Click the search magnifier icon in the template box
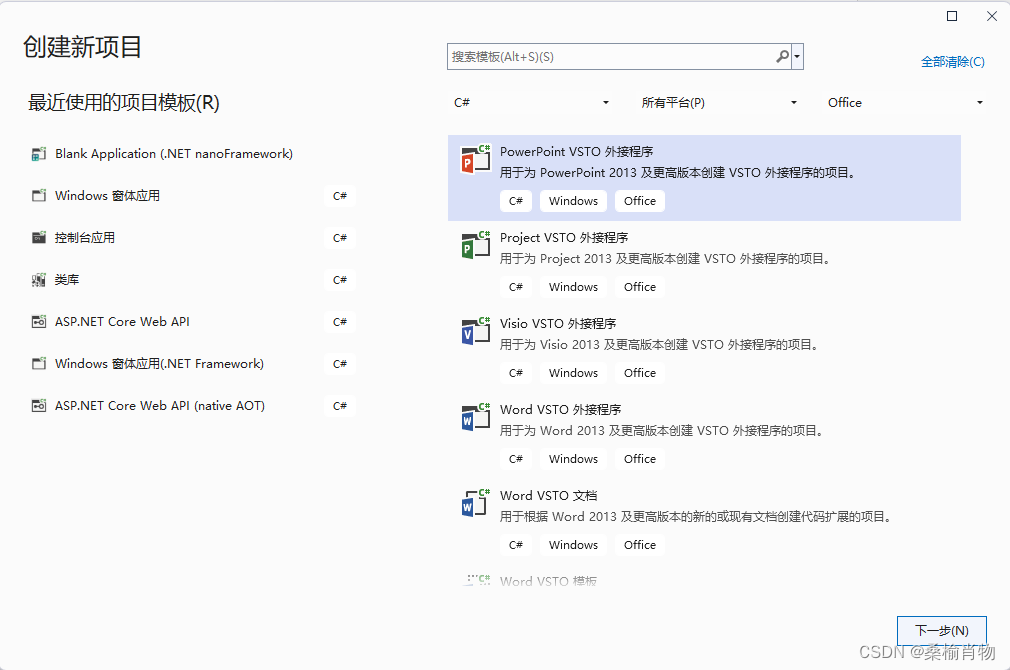 (x=782, y=57)
